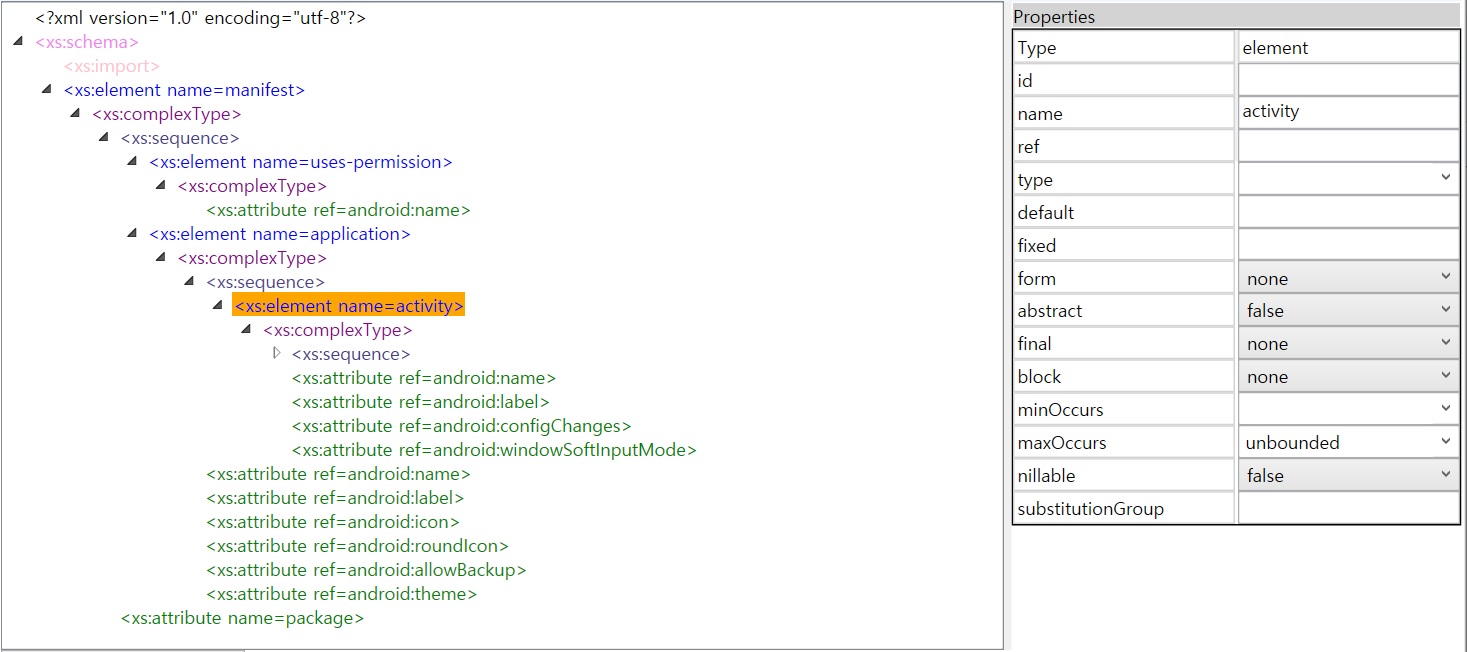Open the abstract dropdown showing false
Image resolution: width=1467 pixels, height=652 pixels.
click(1349, 311)
